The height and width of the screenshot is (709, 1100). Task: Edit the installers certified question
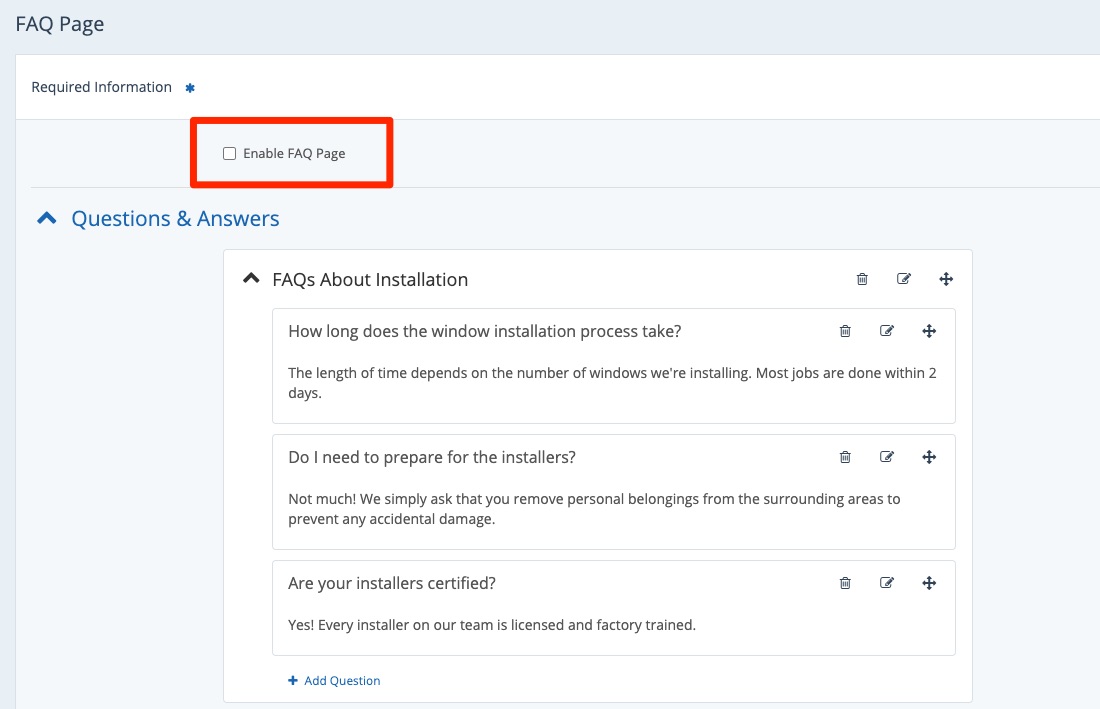click(x=887, y=583)
